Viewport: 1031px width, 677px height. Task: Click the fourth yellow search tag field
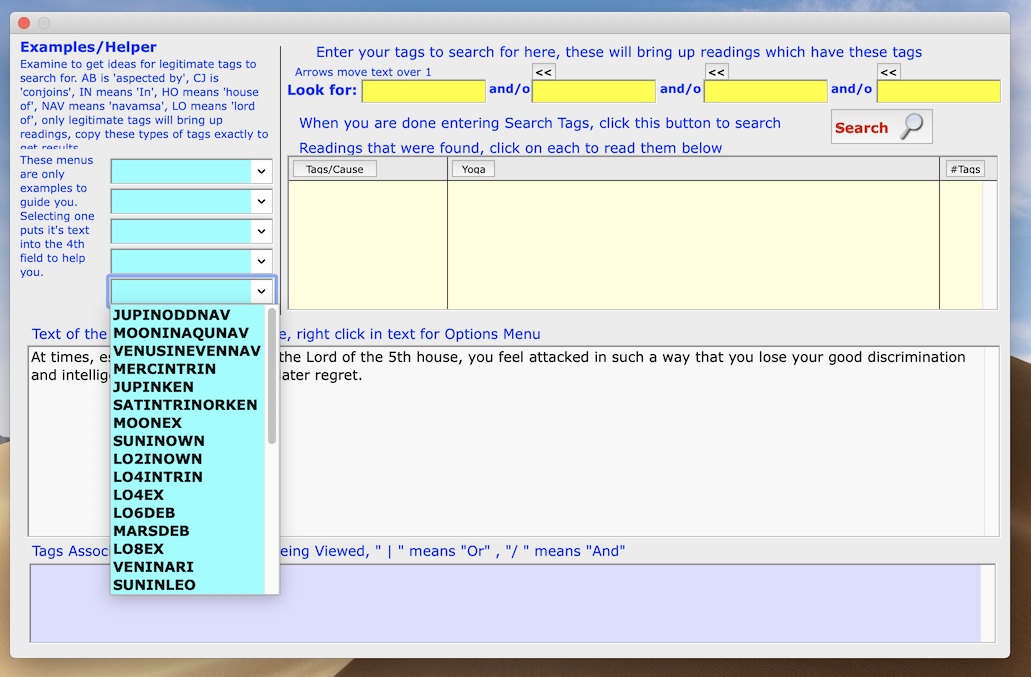(x=938, y=91)
